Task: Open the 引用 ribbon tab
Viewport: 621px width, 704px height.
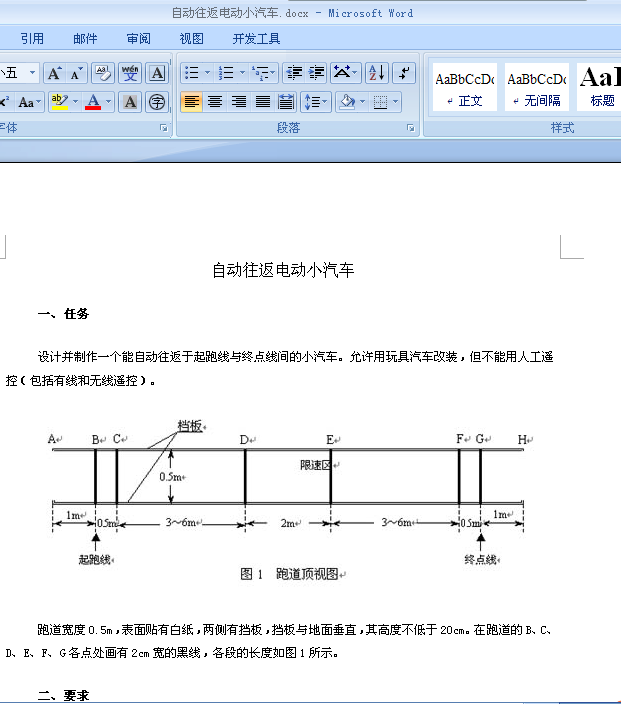Action: click(x=32, y=39)
